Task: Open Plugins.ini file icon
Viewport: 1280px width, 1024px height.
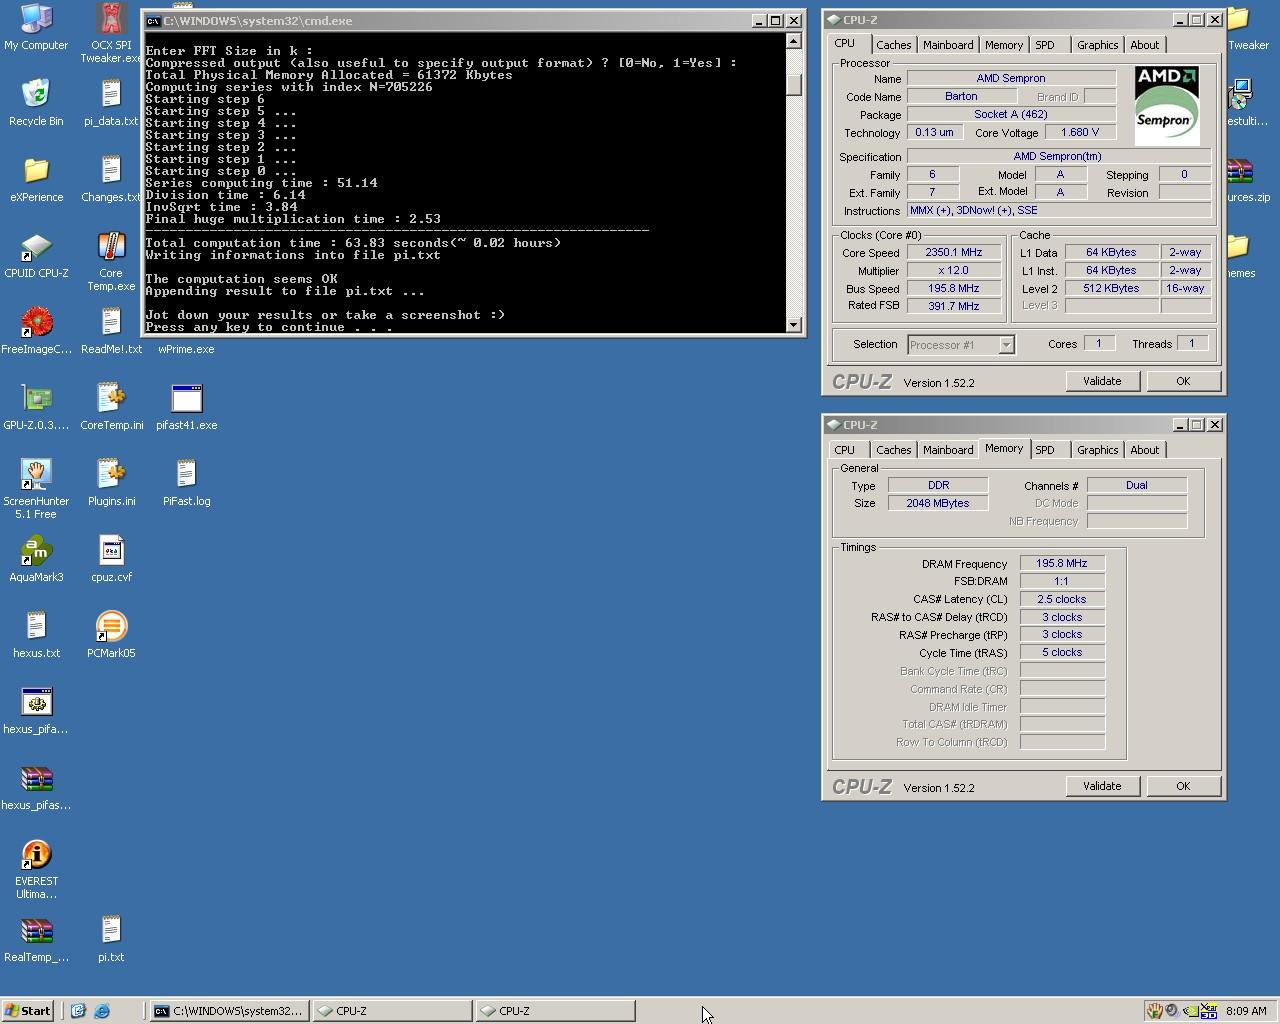Action: (111, 482)
